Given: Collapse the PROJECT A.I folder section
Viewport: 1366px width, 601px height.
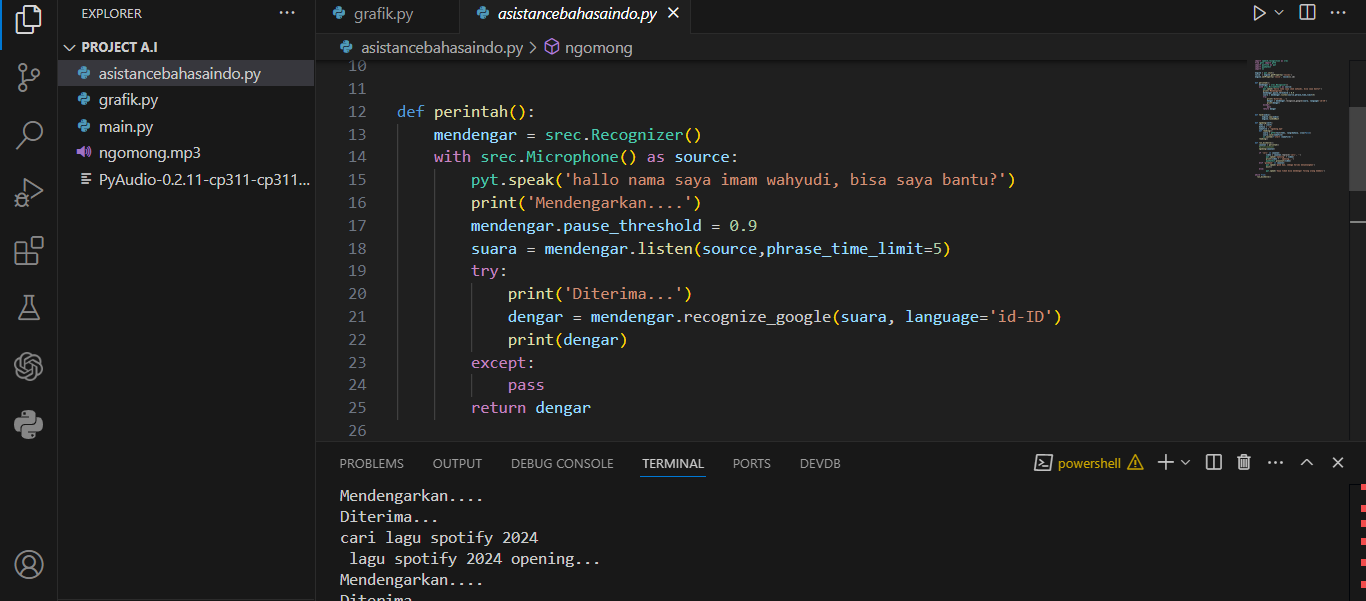Looking at the screenshot, I should (70, 47).
